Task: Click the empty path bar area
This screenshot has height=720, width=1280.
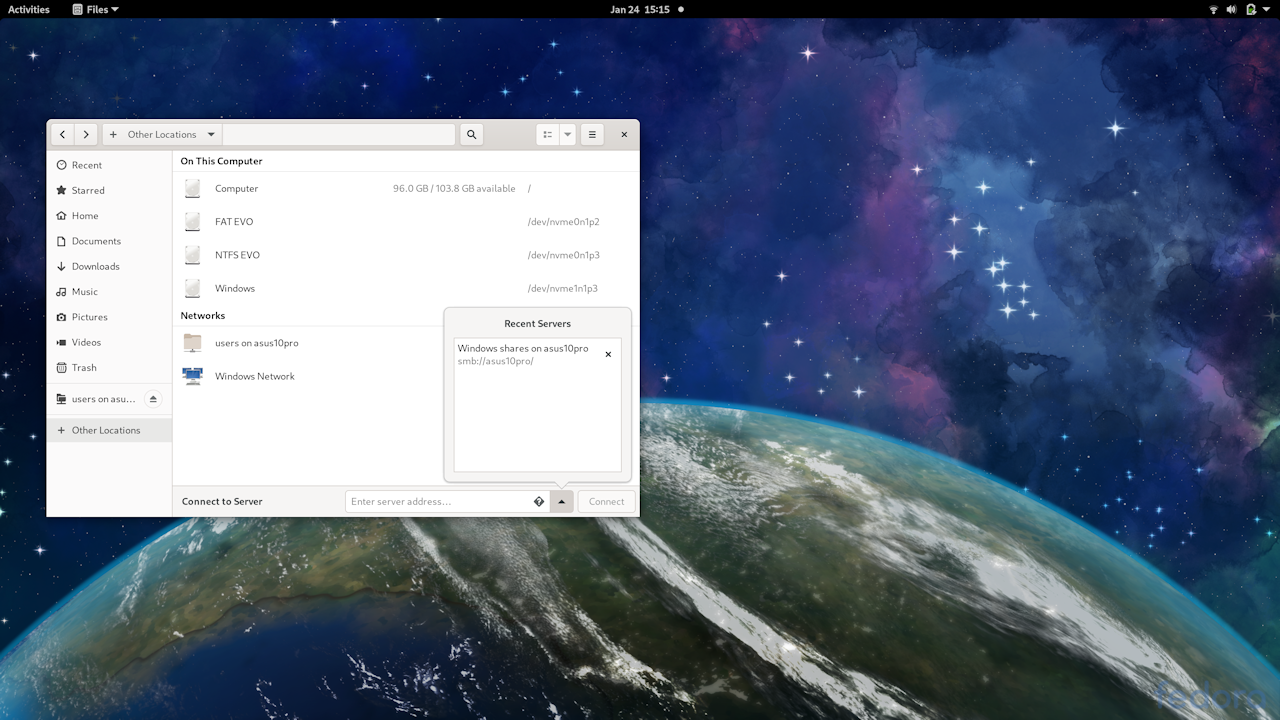Action: (x=339, y=134)
